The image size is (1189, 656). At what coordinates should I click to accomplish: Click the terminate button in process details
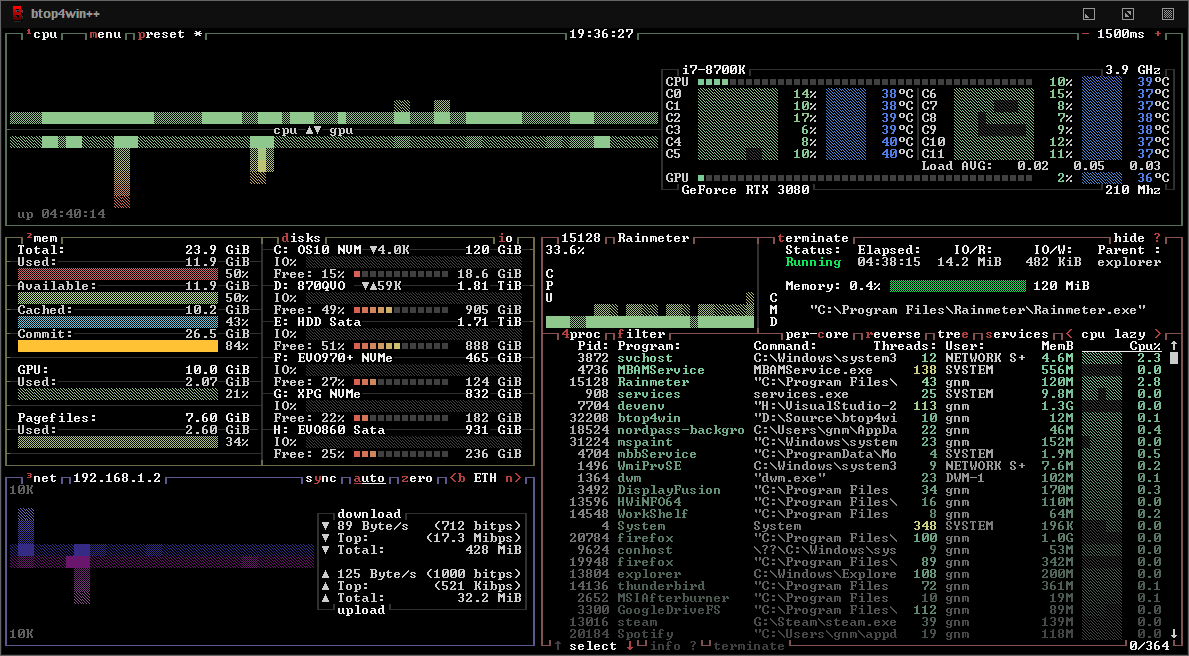tap(813, 238)
